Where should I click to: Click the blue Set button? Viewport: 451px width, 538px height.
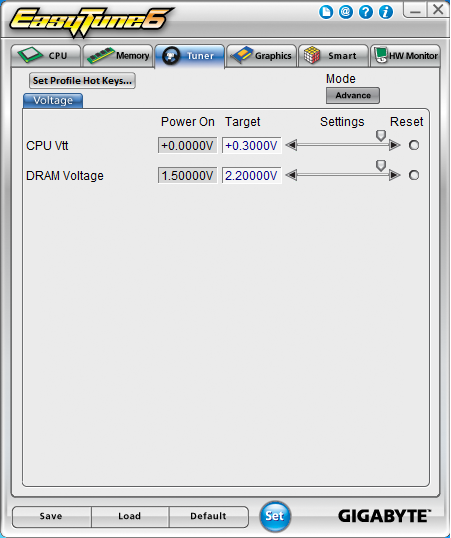click(x=275, y=516)
